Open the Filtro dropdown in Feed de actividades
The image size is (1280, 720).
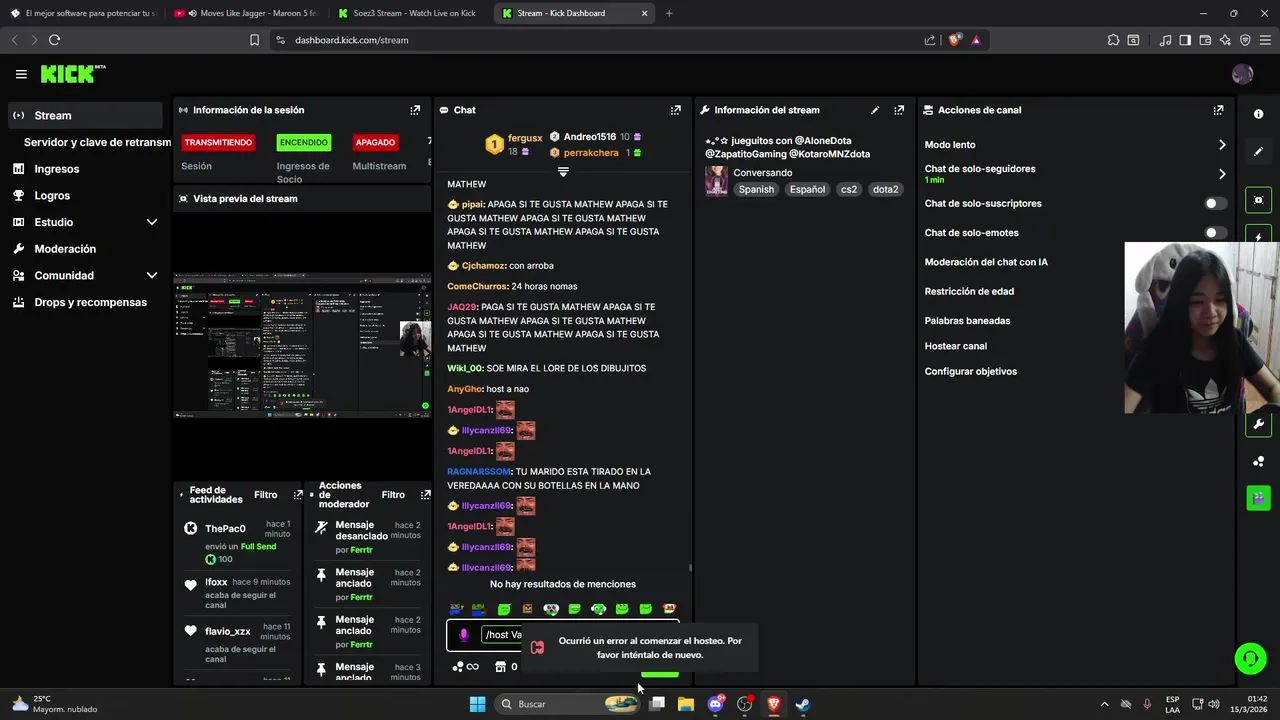(266, 495)
